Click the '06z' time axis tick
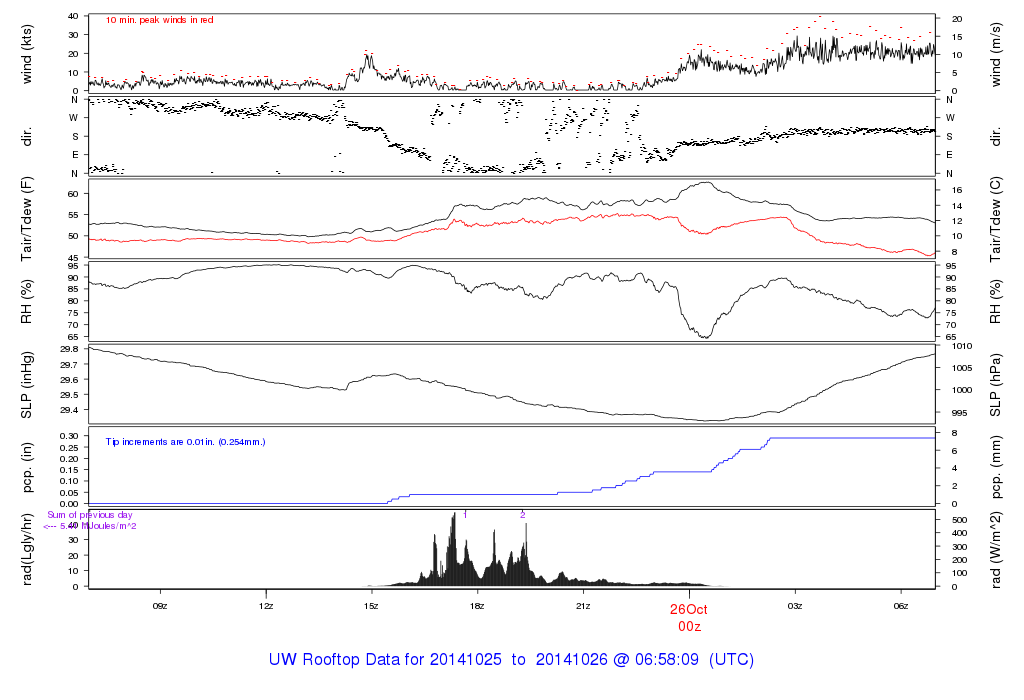 tap(901, 606)
